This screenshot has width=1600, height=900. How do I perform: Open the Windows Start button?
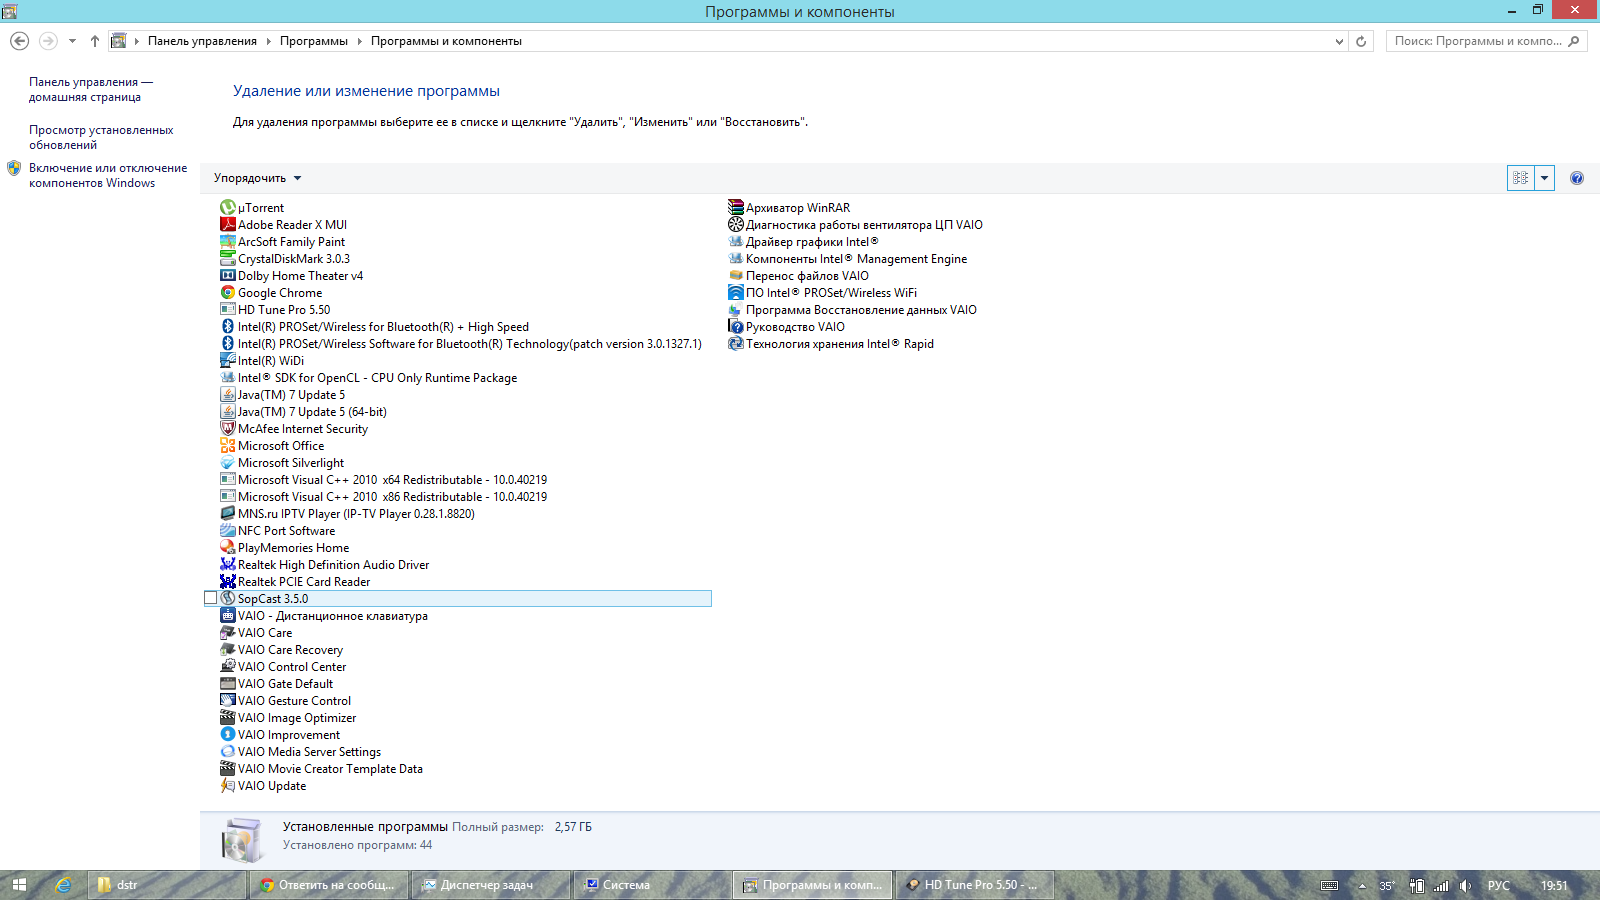(x=19, y=885)
